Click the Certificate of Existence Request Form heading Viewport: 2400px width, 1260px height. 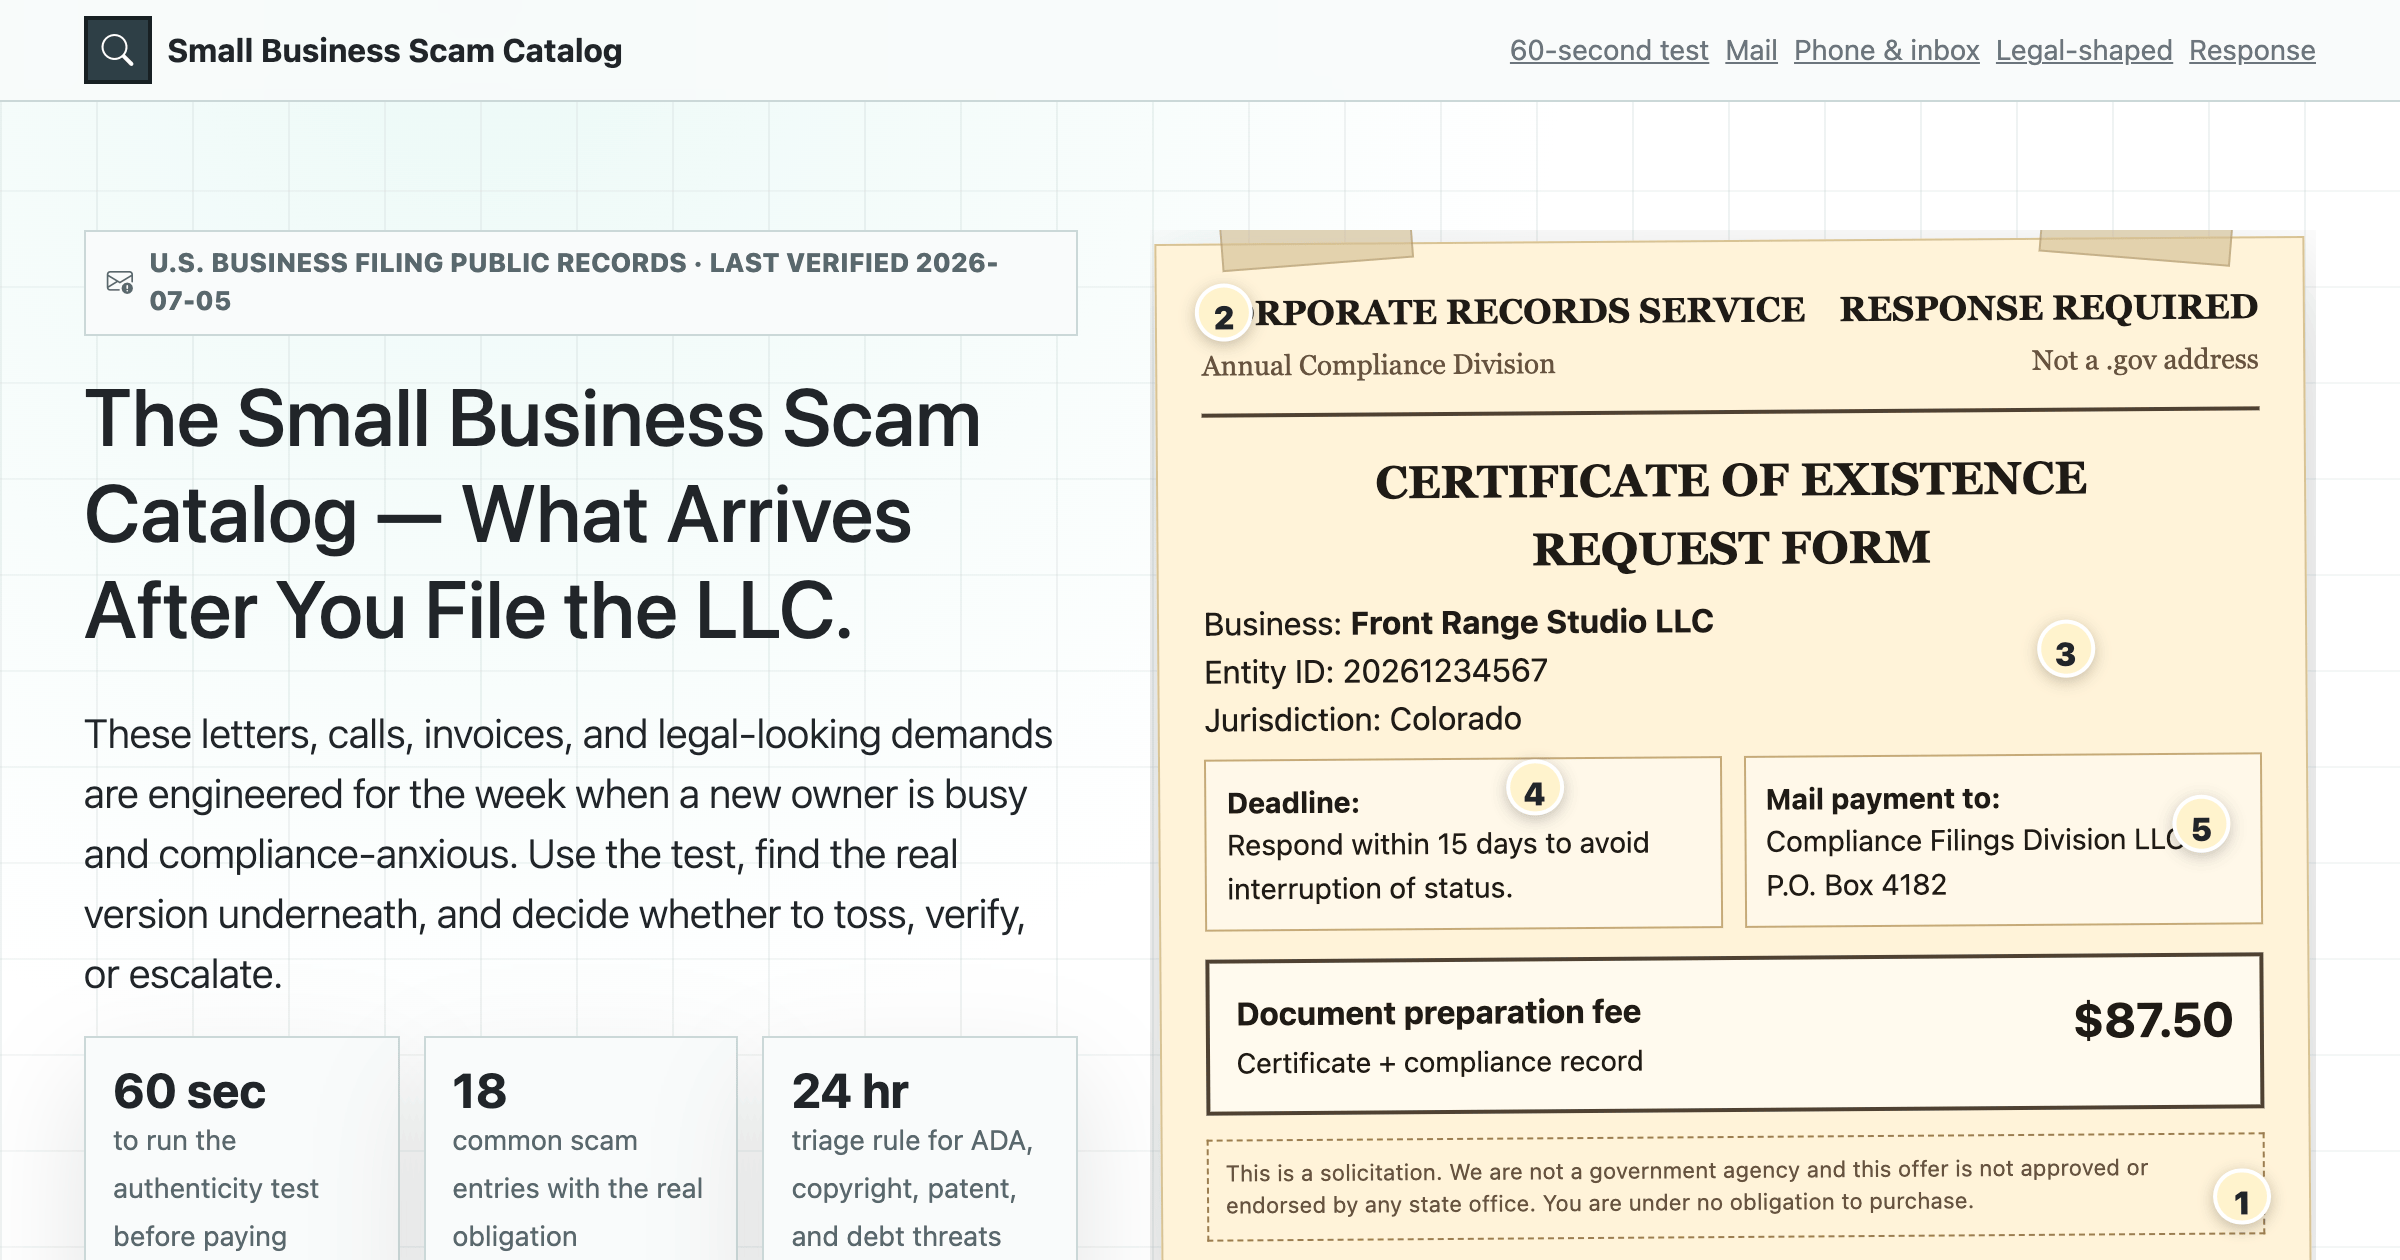point(1731,514)
